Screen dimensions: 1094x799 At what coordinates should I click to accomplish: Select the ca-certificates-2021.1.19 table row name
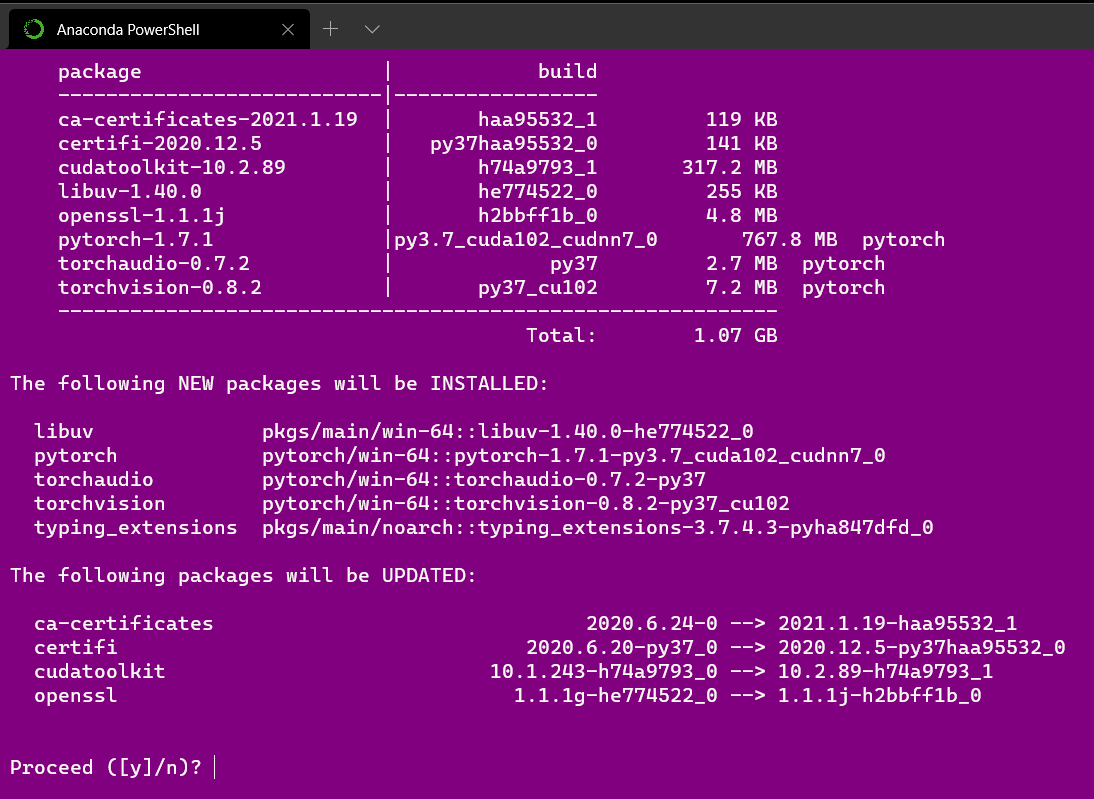207,119
